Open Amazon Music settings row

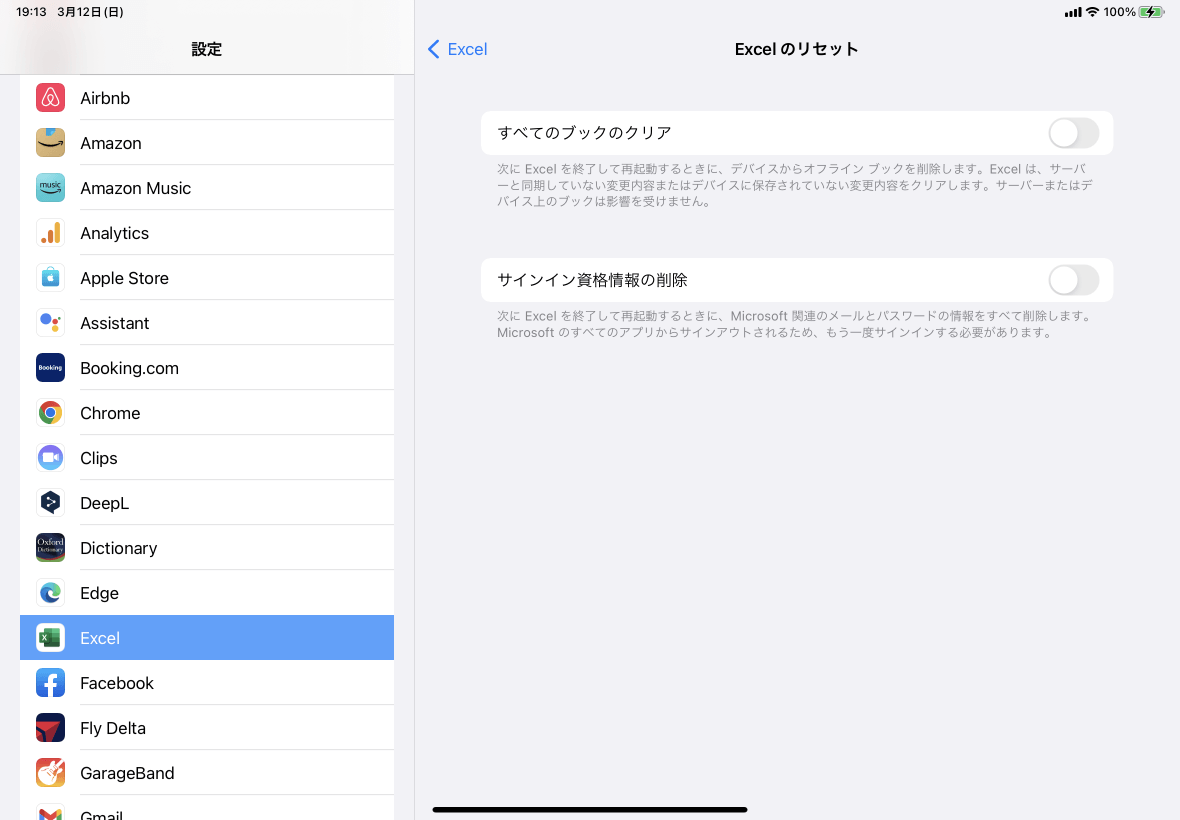(x=207, y=188)
